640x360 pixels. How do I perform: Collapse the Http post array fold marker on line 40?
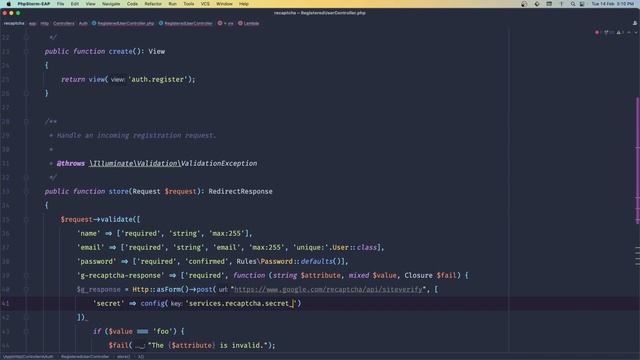[26, 289]
